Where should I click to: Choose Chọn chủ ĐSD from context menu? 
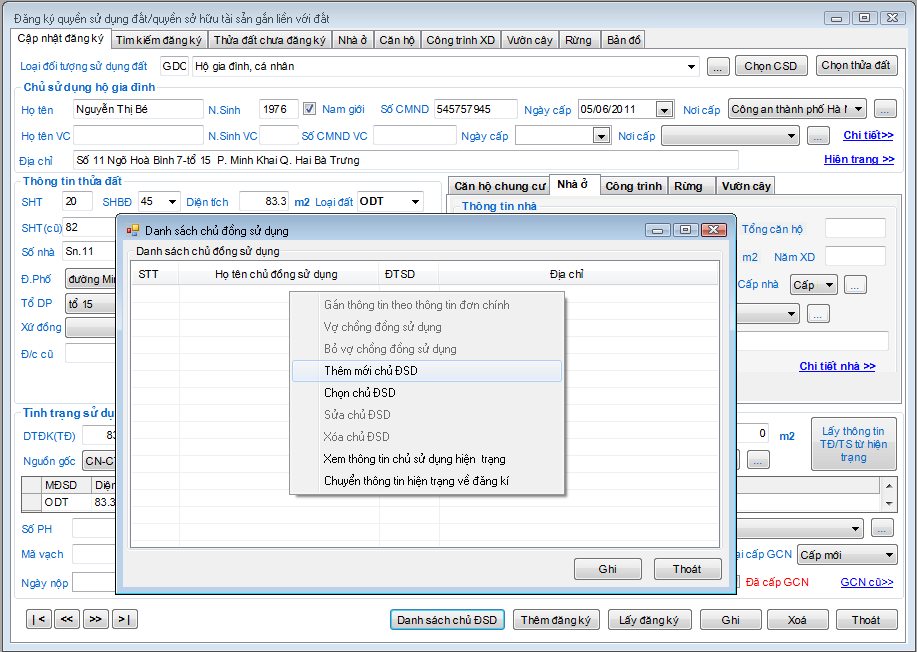[x=360, y=393]
